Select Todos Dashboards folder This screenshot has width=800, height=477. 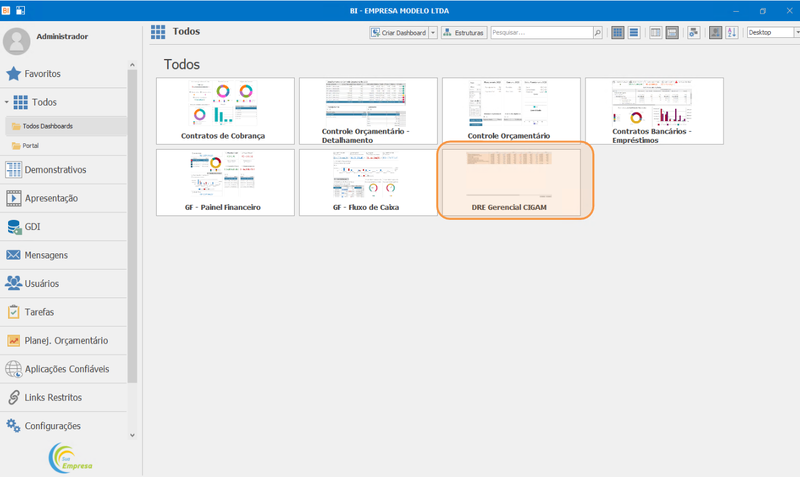(x=66, y=126)
